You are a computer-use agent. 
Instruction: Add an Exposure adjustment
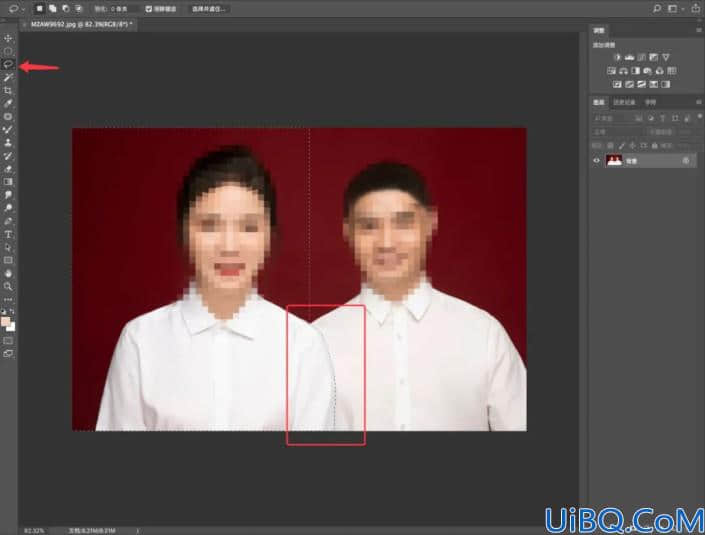[x=653, y=57]
